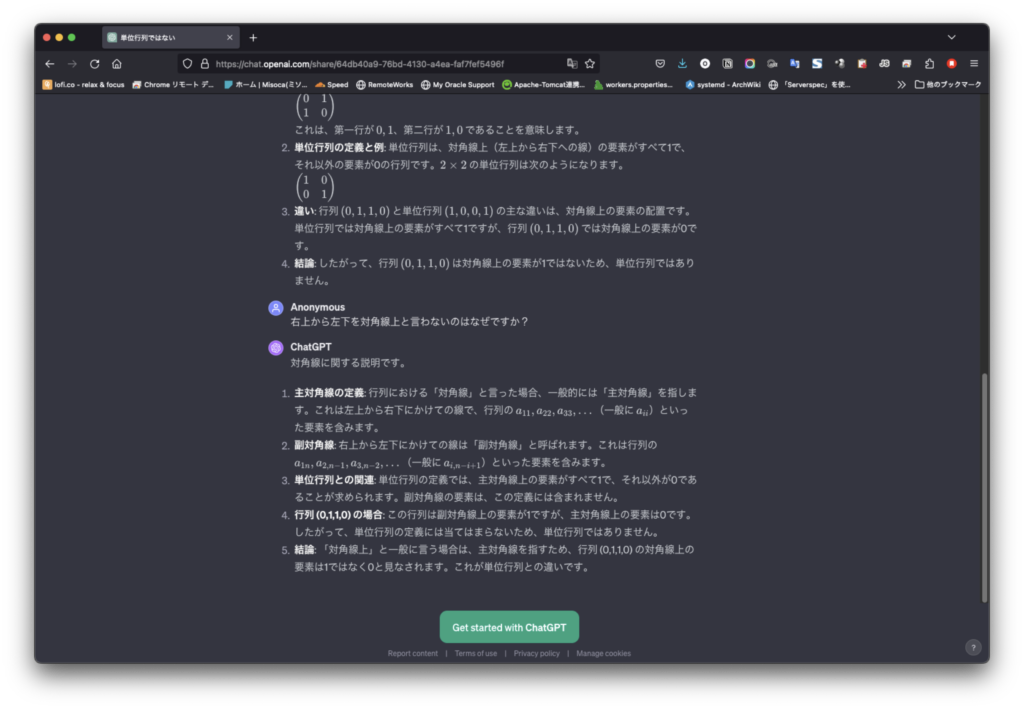Screen dimensions: 1024x709
Task: Open the 他のブックマーク bookmarks folder
Action: tap(948, 85)
